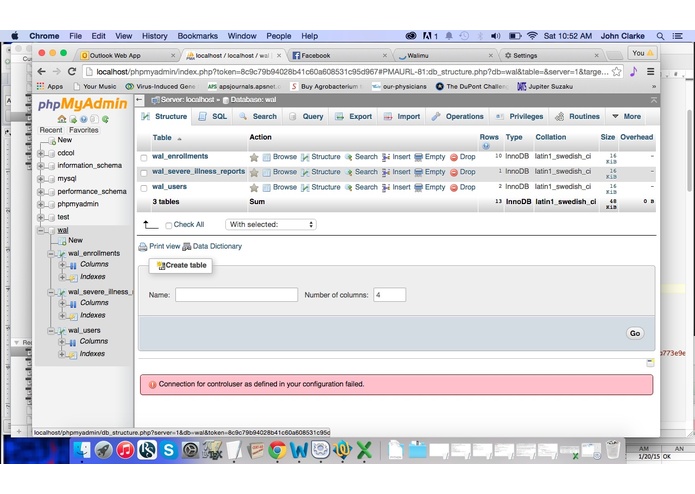Click the log out icon next to home
The image size is (695, 494).
pos(73,119)
